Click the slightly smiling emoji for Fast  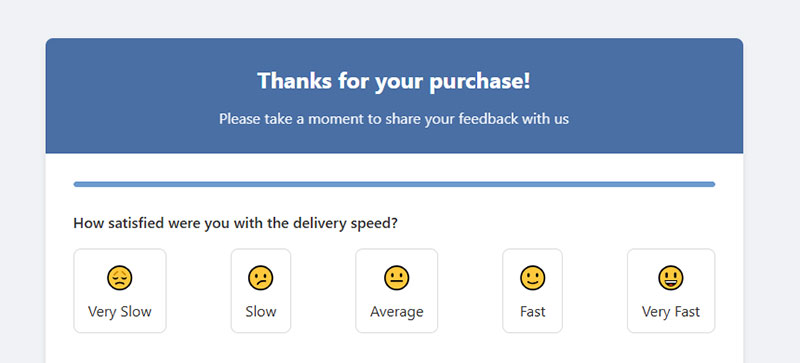tap(533, 278)
